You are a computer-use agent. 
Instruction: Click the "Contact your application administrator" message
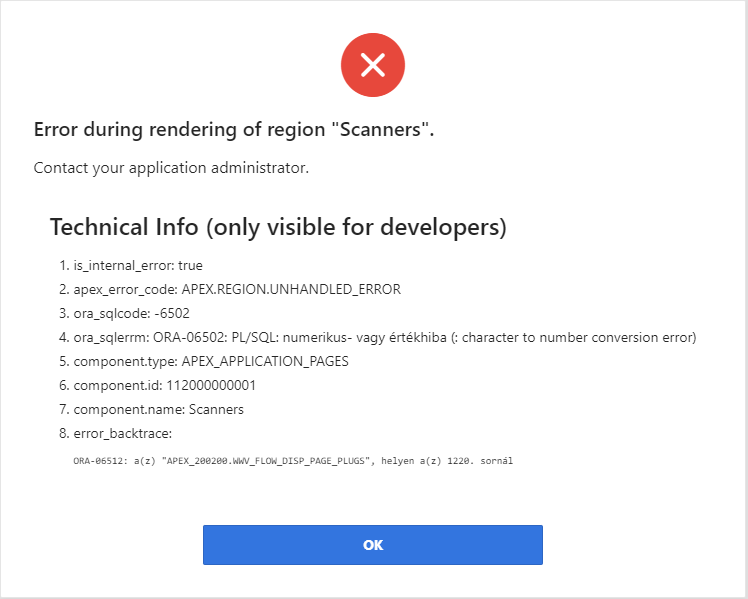(x=171, y=167)
